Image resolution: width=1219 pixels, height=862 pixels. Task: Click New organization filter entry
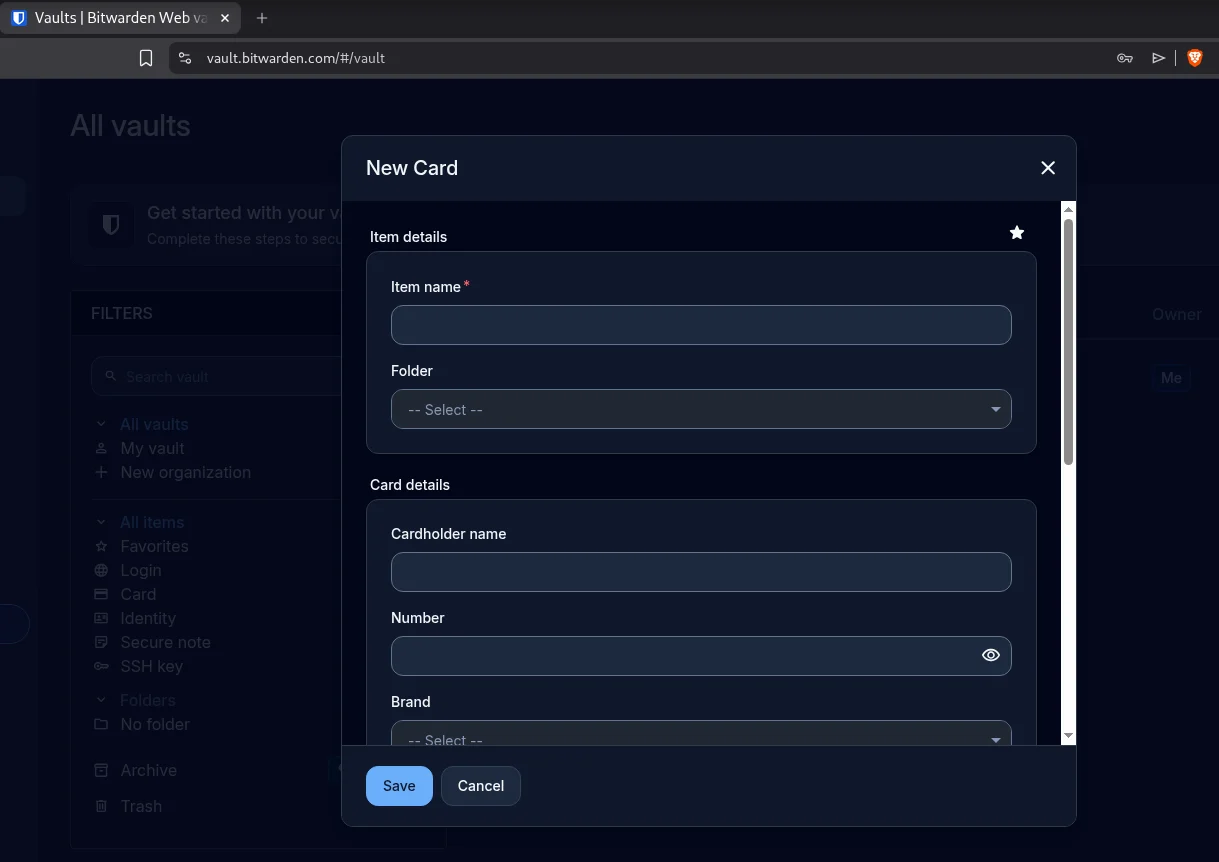point(186,472)
